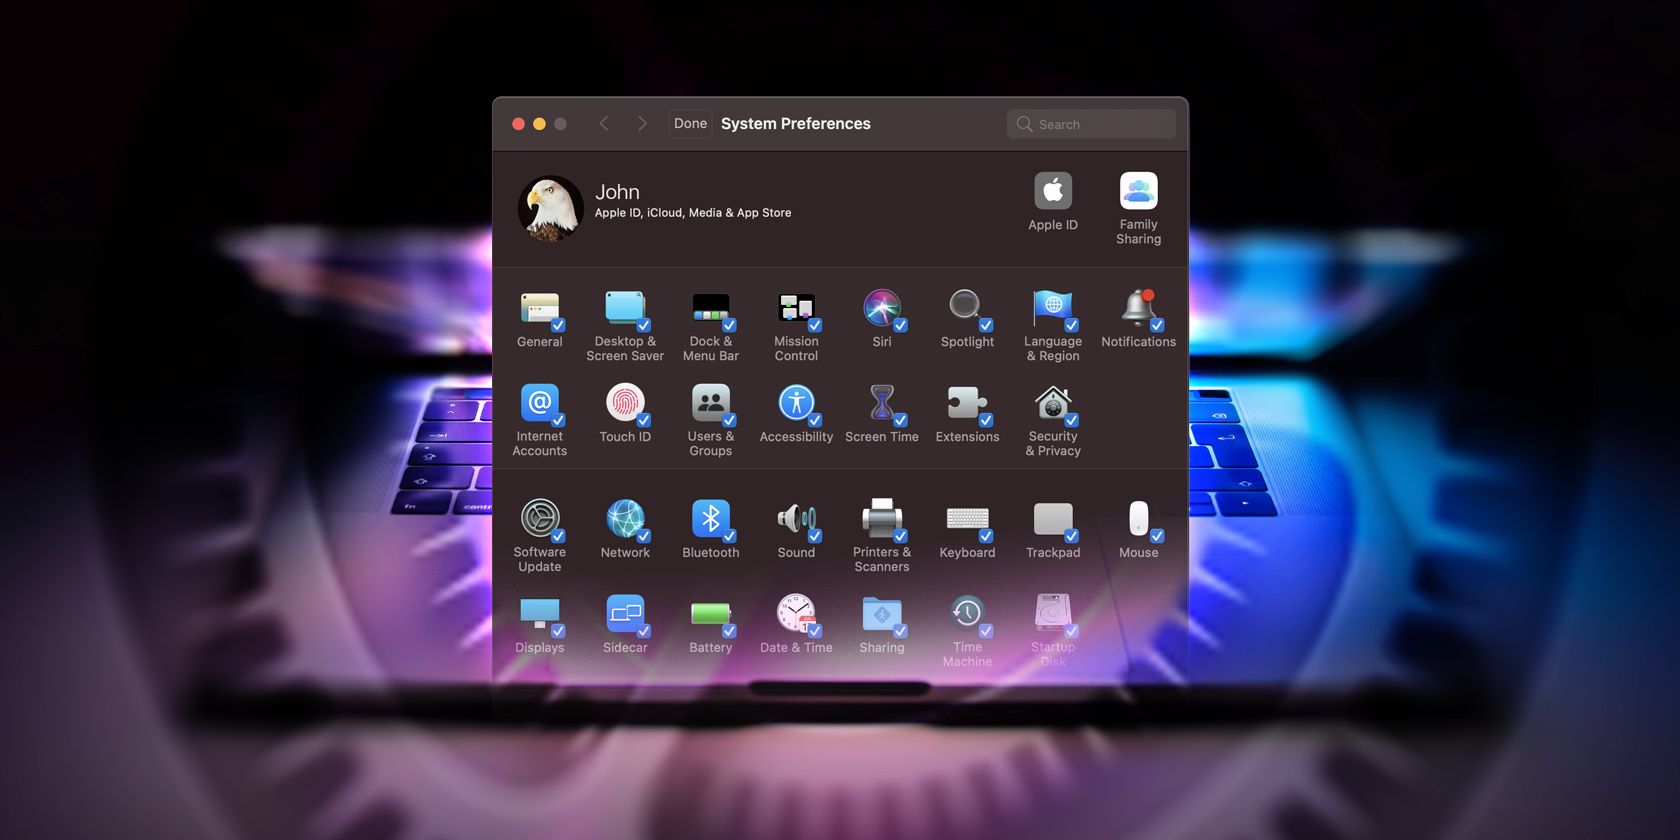Open Family Sharing pane icon
The height and width of the screenshot is (840, 1680).
(x=1138, y=191)
